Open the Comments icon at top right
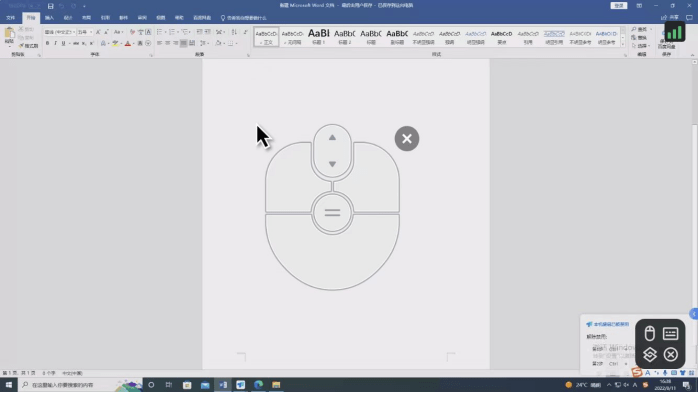Image resolution: width=698 pixels, height=393 pixels. point(689,17)
